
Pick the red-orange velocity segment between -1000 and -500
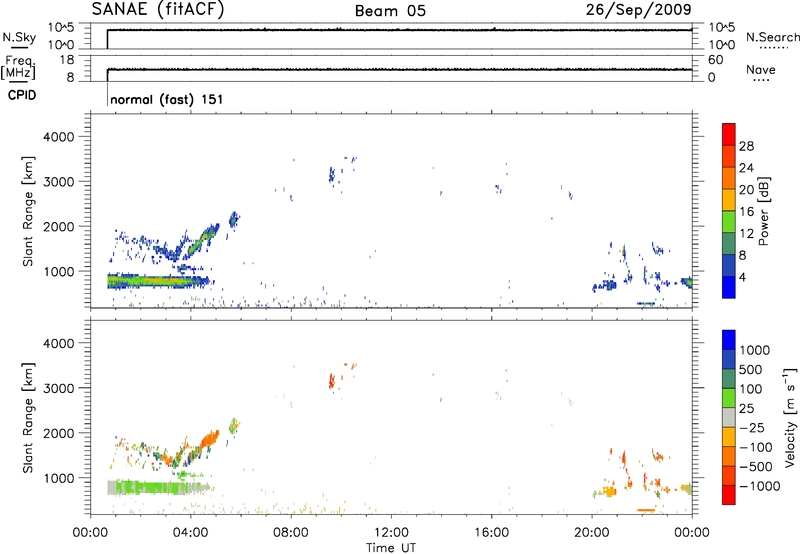pyautogui.click(x=729, y=475)
